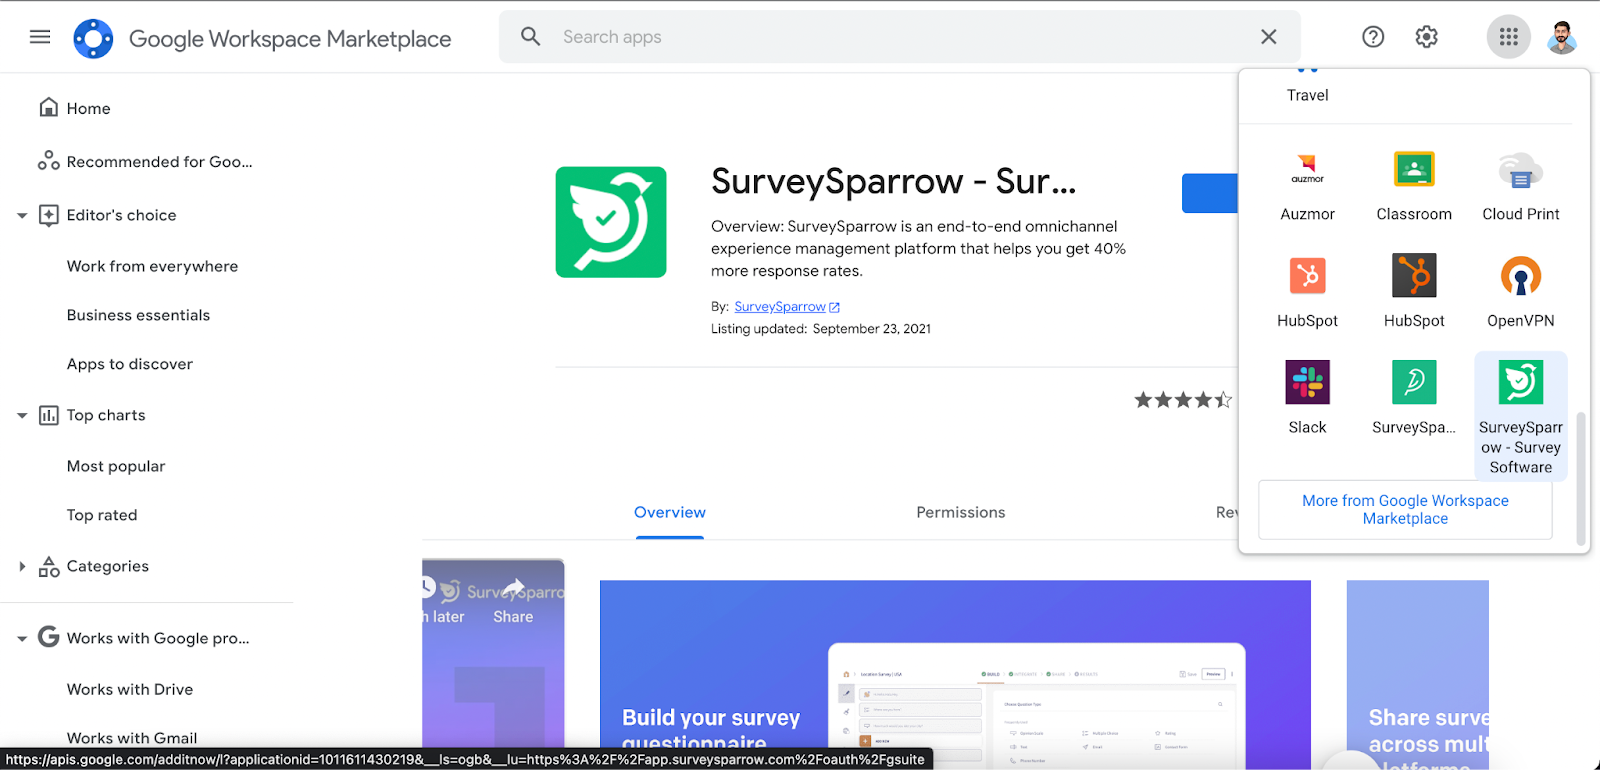Open Cloud Print app in launcher
This screenshot has width=1600, height=770.
point(1521,186)
